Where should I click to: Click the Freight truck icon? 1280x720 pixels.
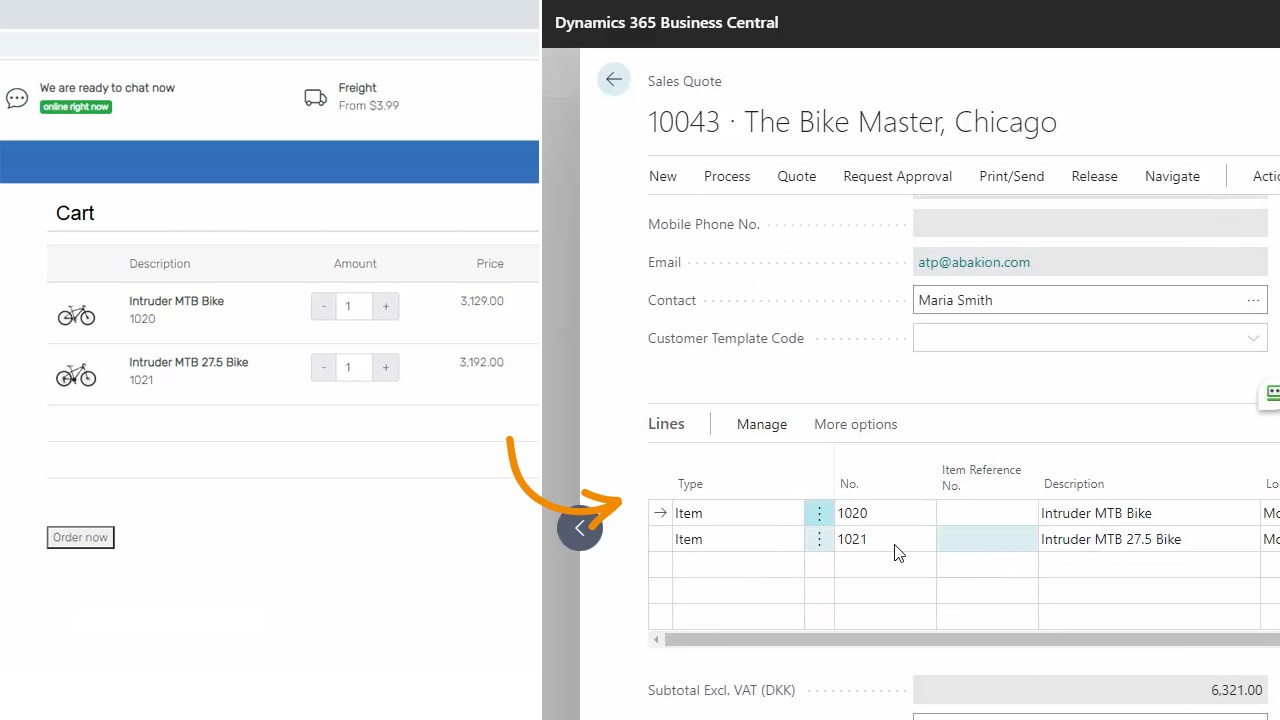coord(316,98)
